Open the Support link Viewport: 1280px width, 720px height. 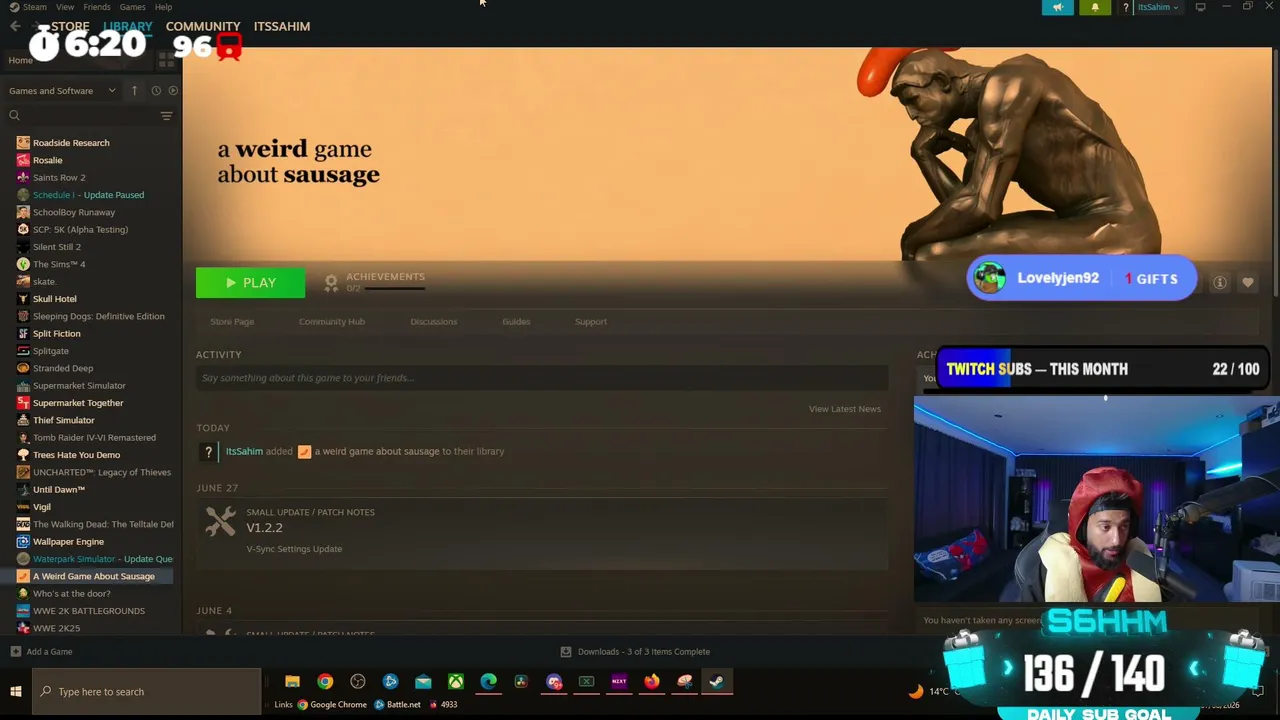tap(591, 322)
